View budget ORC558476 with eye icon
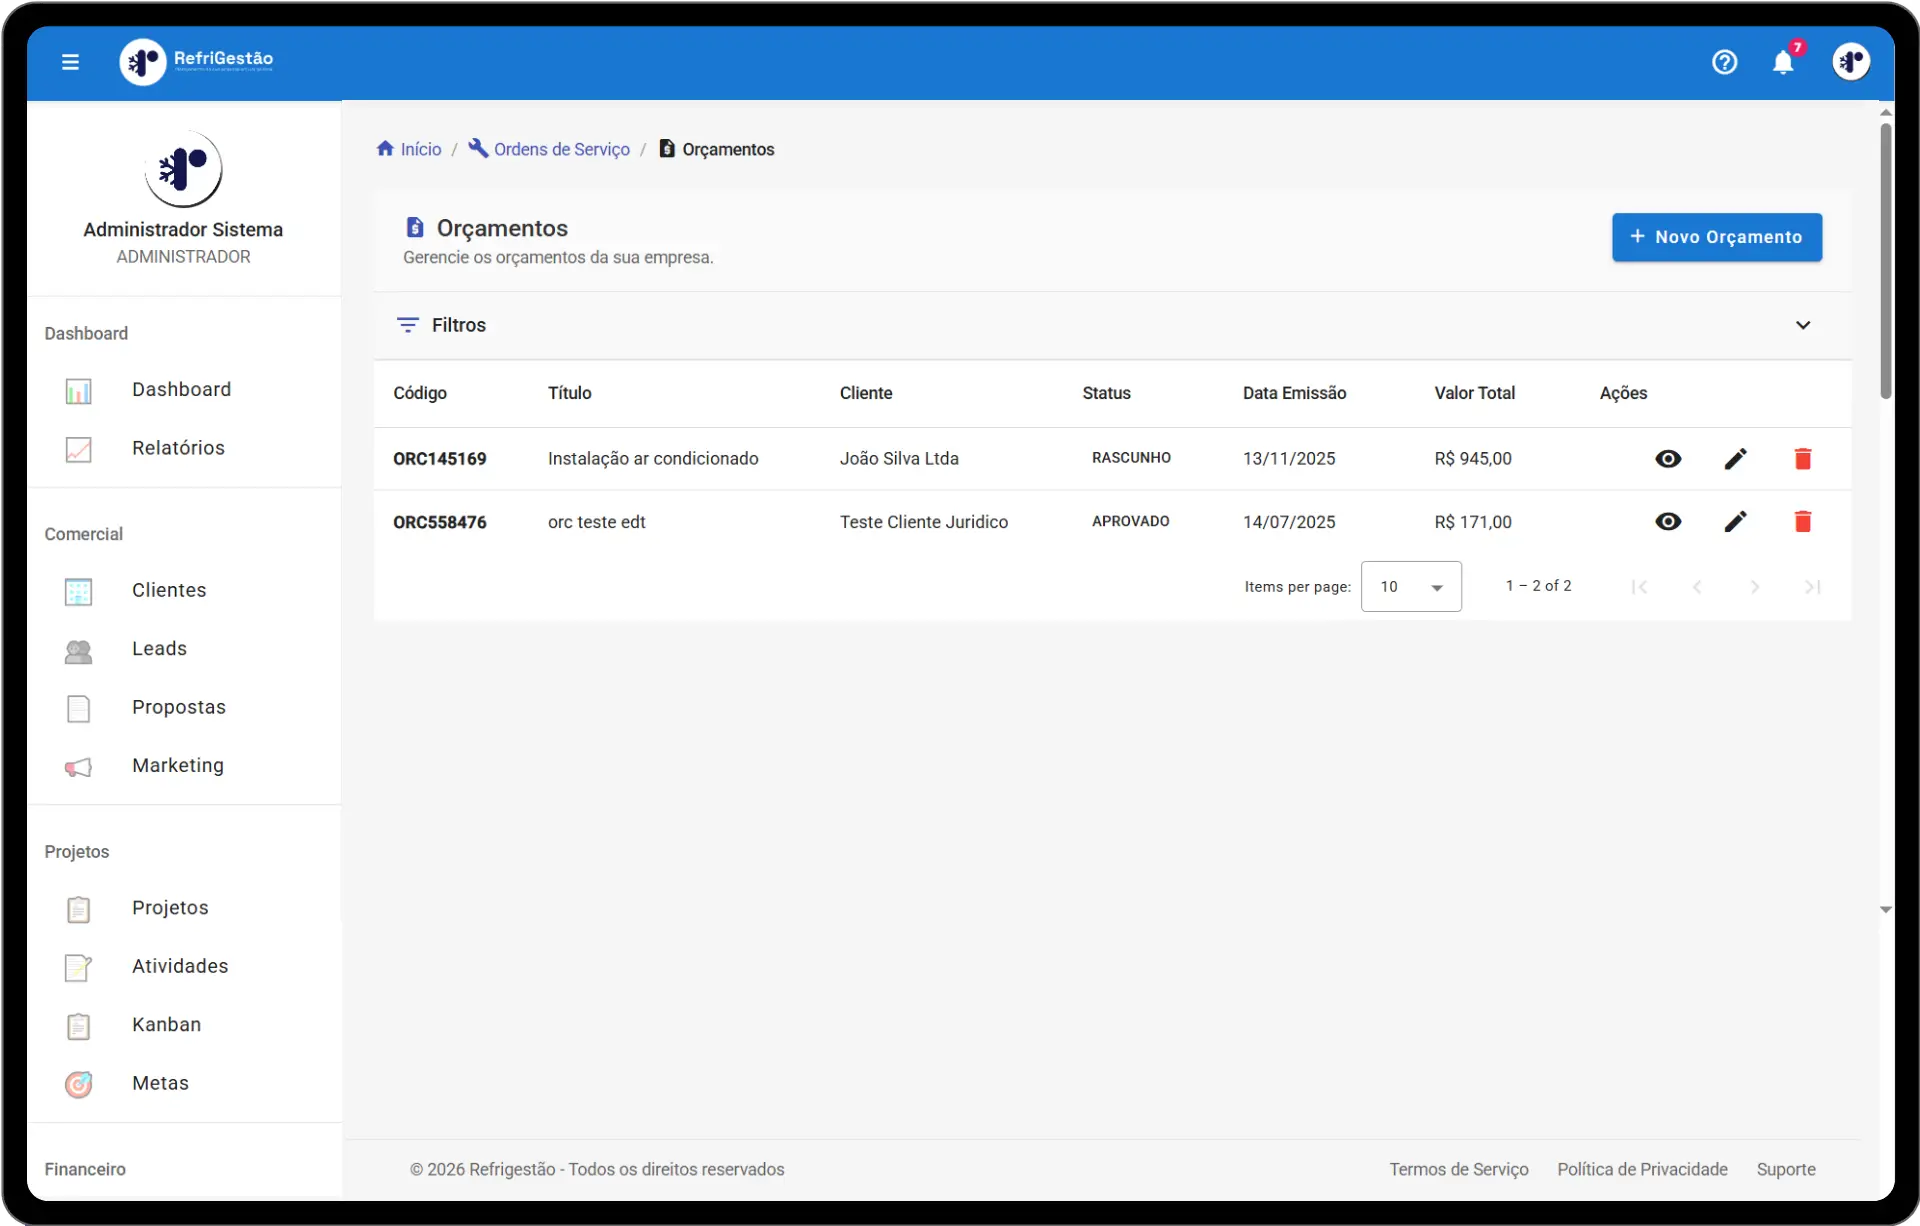Viewport: 1920px width, 1226px height. (1668, 522)
